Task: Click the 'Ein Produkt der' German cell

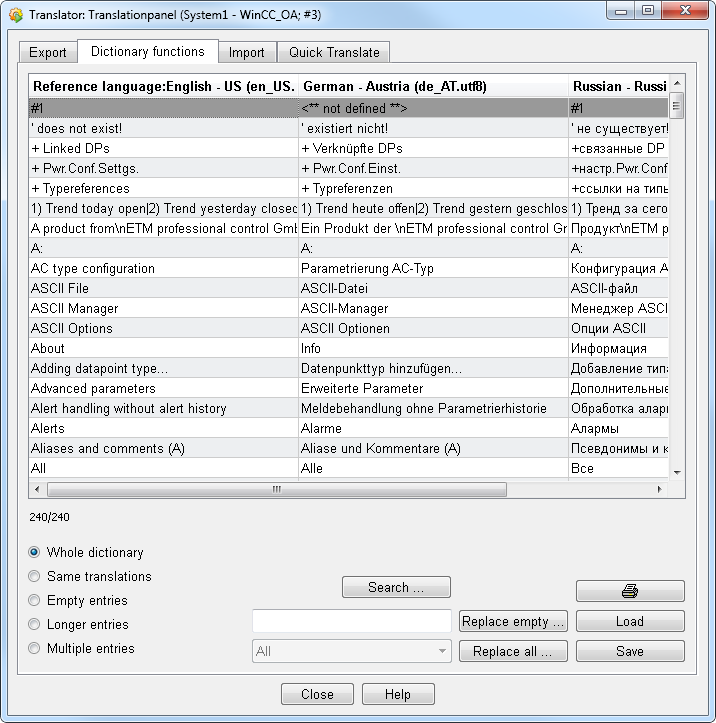Action: (433, 228)
